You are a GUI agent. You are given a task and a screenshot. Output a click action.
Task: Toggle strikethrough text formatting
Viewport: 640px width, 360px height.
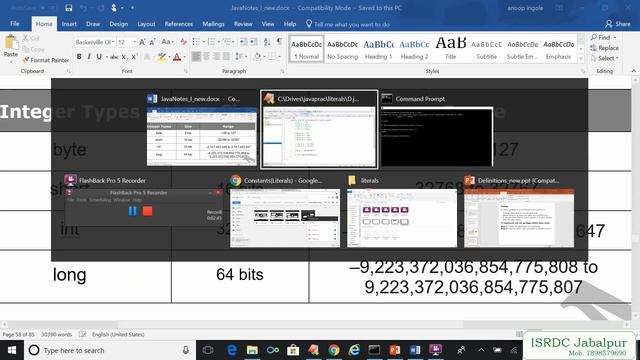pyautogui.click(x=114, y=57)
